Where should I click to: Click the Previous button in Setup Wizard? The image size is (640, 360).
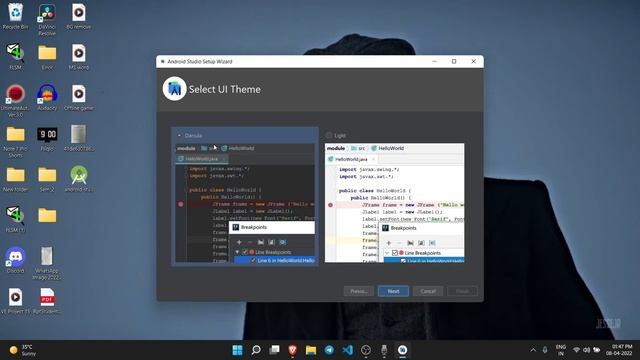[359, 291]
